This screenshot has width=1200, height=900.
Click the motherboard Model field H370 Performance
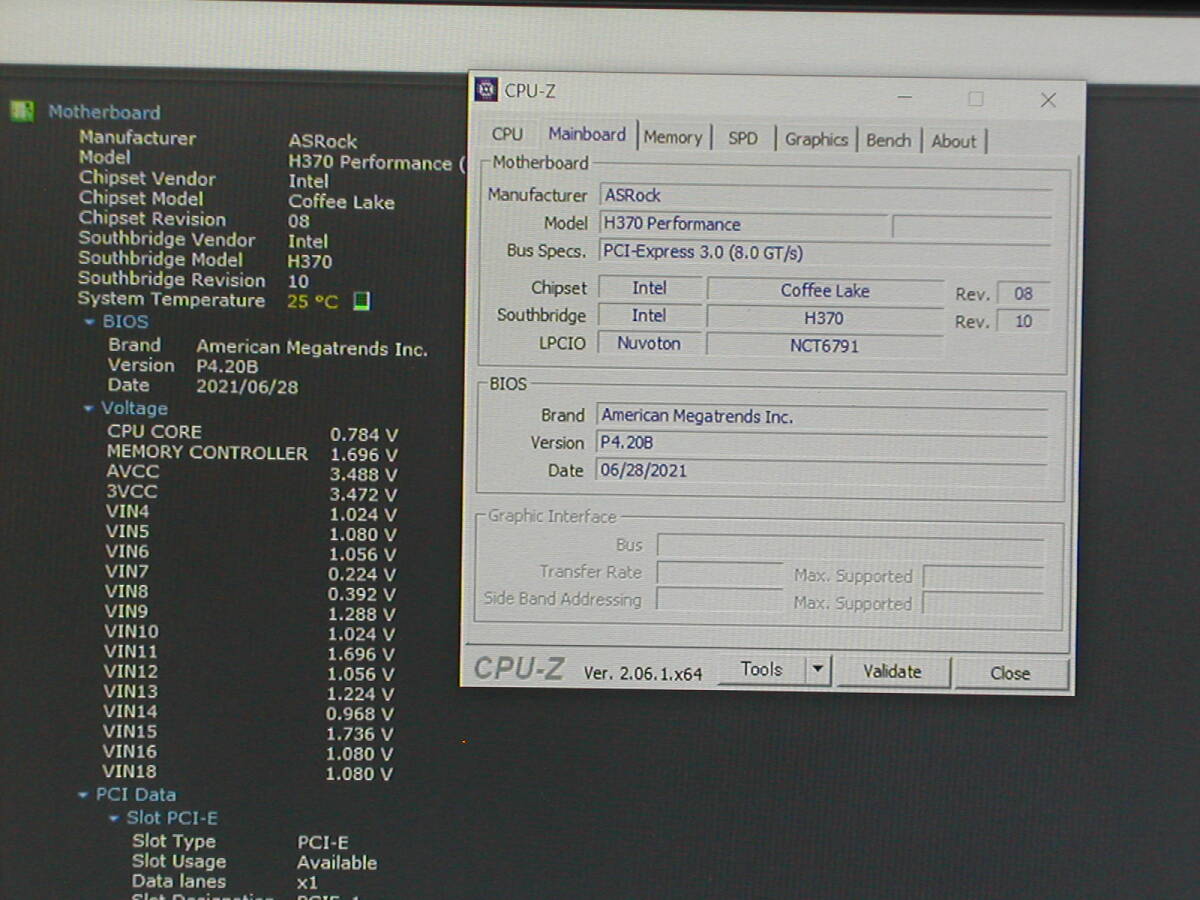(742, 224)
